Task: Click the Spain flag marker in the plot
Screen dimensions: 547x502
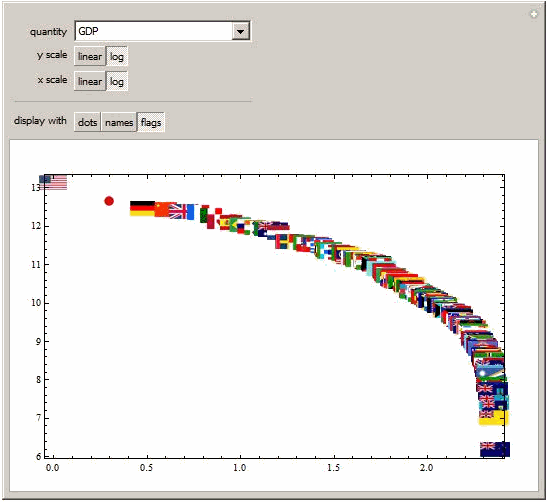Action: 224,223
